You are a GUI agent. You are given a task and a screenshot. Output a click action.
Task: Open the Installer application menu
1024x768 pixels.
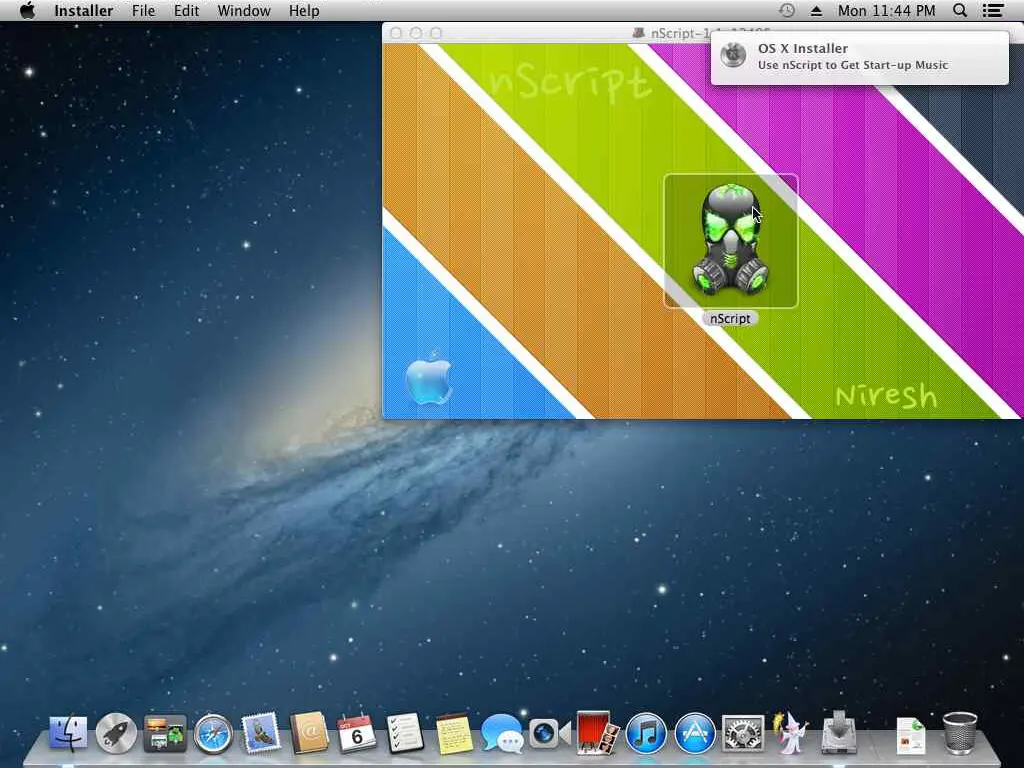point(84,10)
